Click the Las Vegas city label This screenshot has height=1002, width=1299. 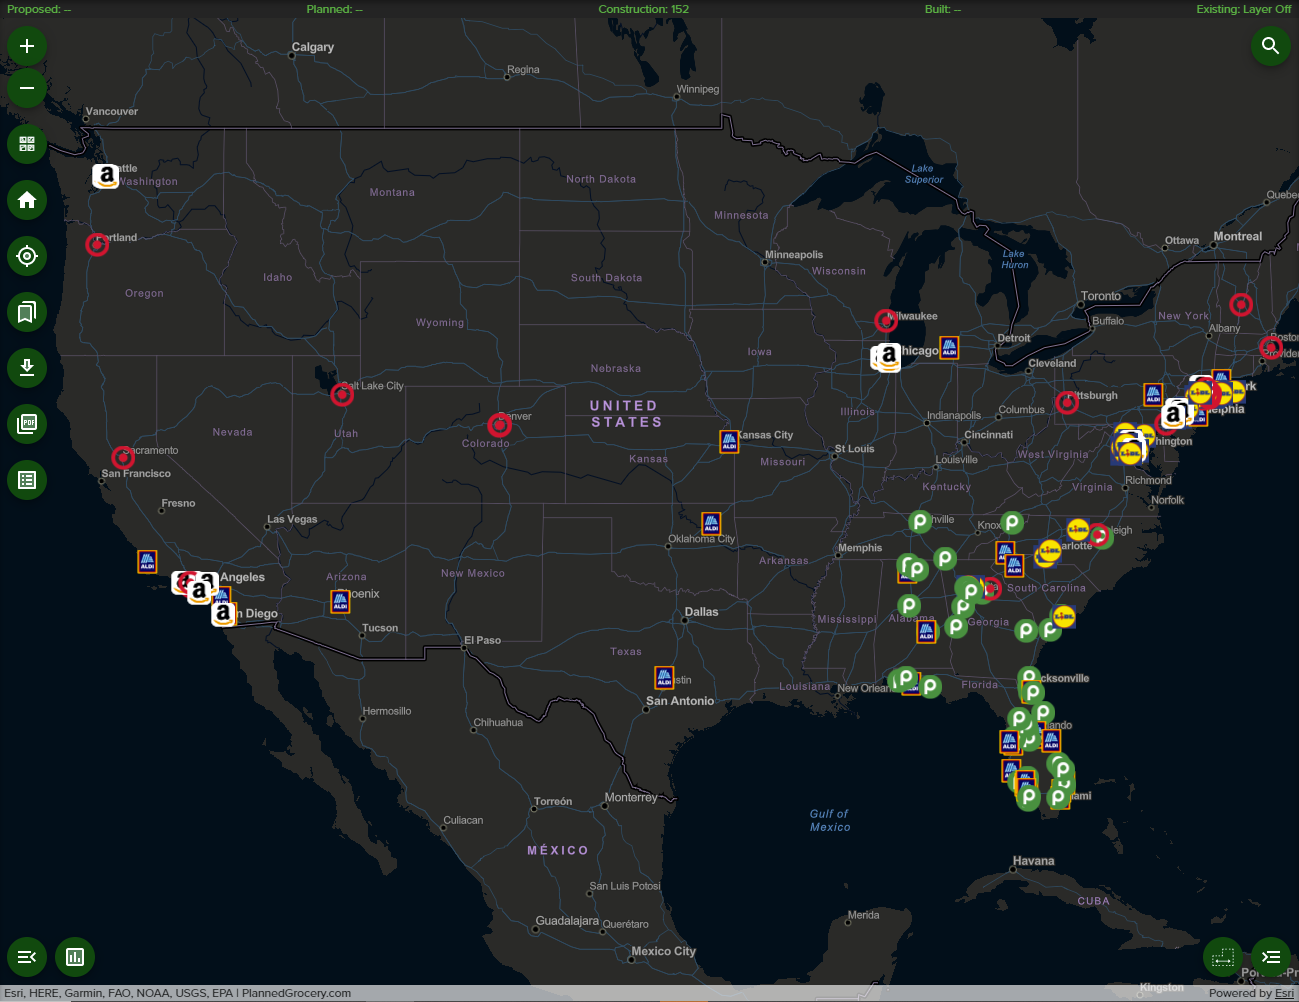point(292,519)
